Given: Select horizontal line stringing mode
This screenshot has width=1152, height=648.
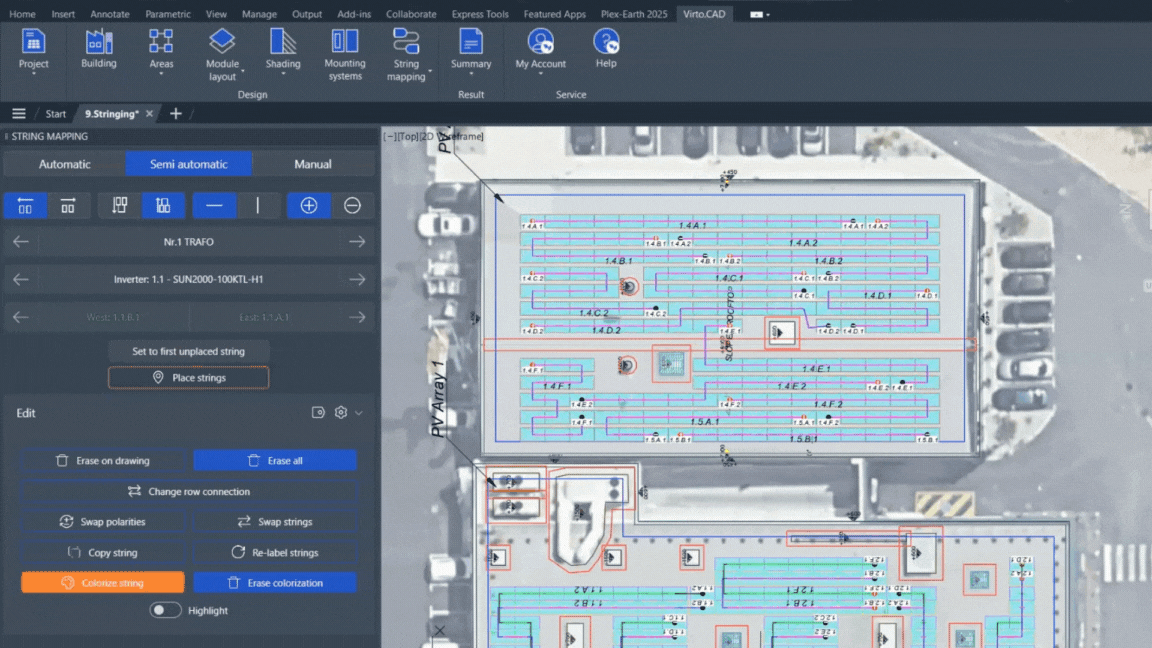Looking at the screenshot, I should [x=214, y=206].
